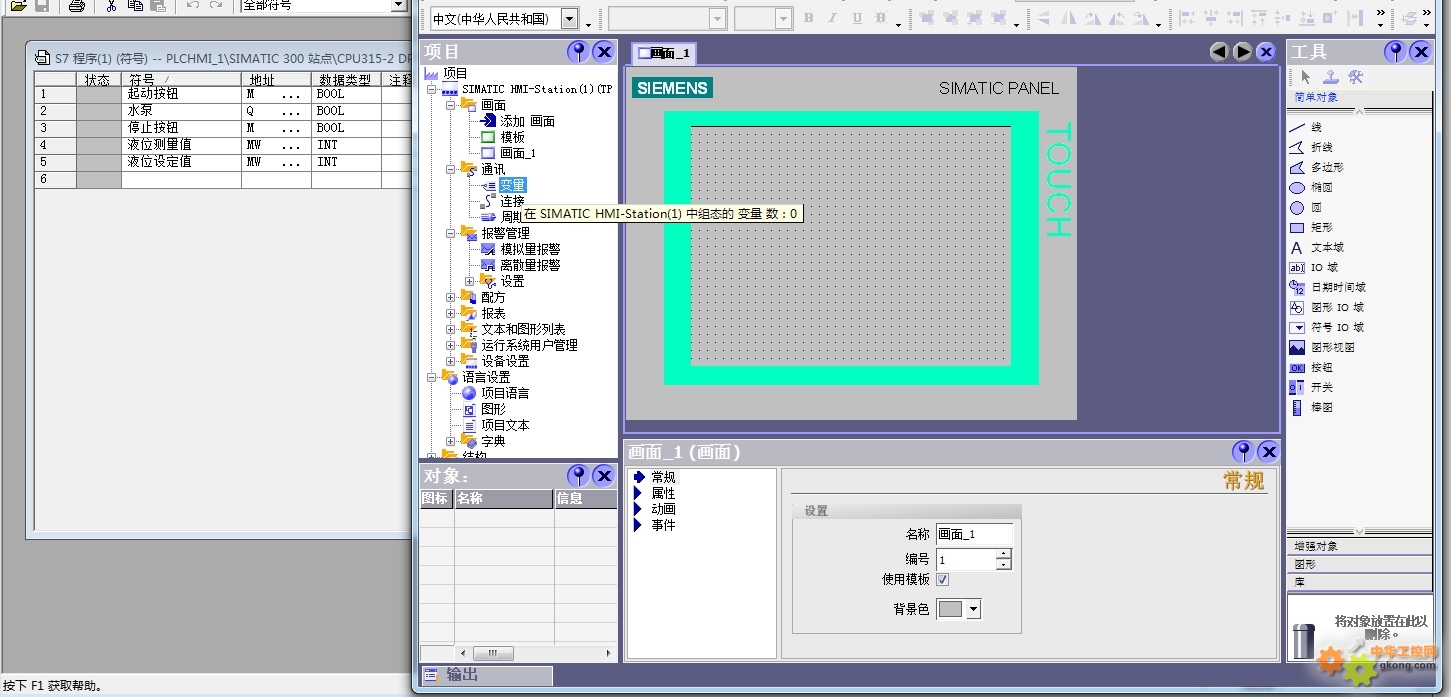
Task: Expand the 配方 folder
Action: [x=450, y=297]
